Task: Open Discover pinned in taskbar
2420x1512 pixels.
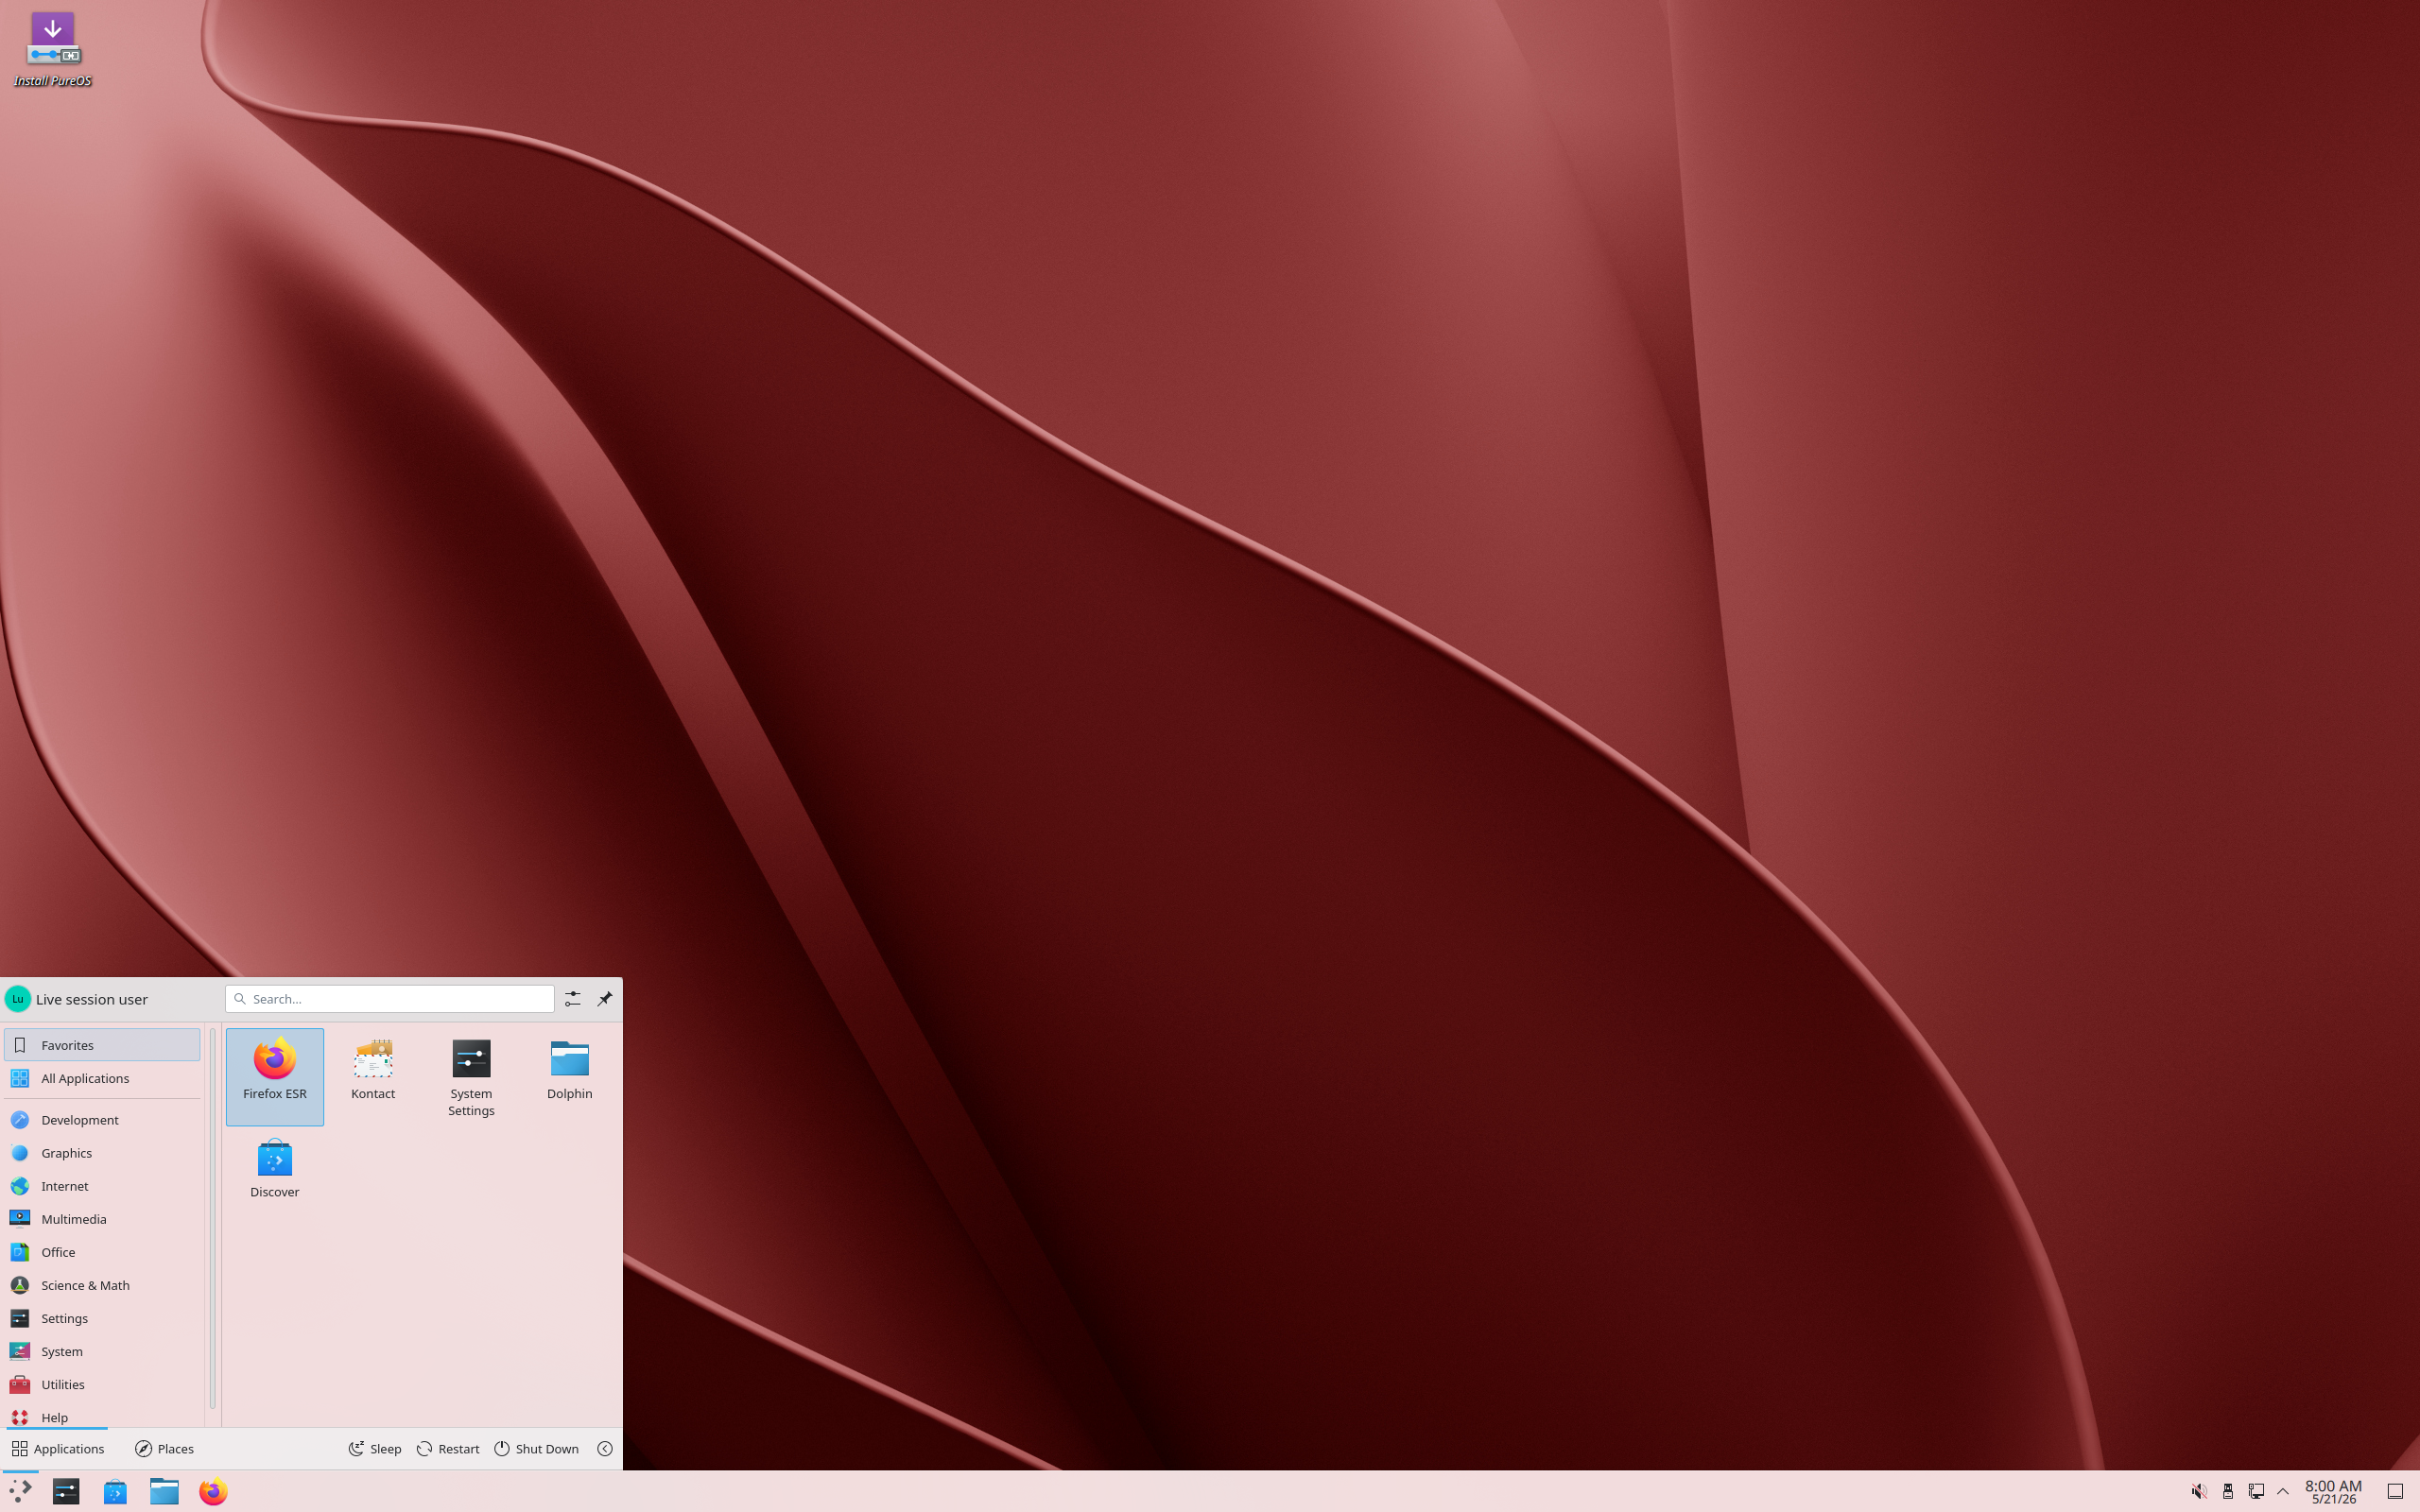Action: 115,1491
